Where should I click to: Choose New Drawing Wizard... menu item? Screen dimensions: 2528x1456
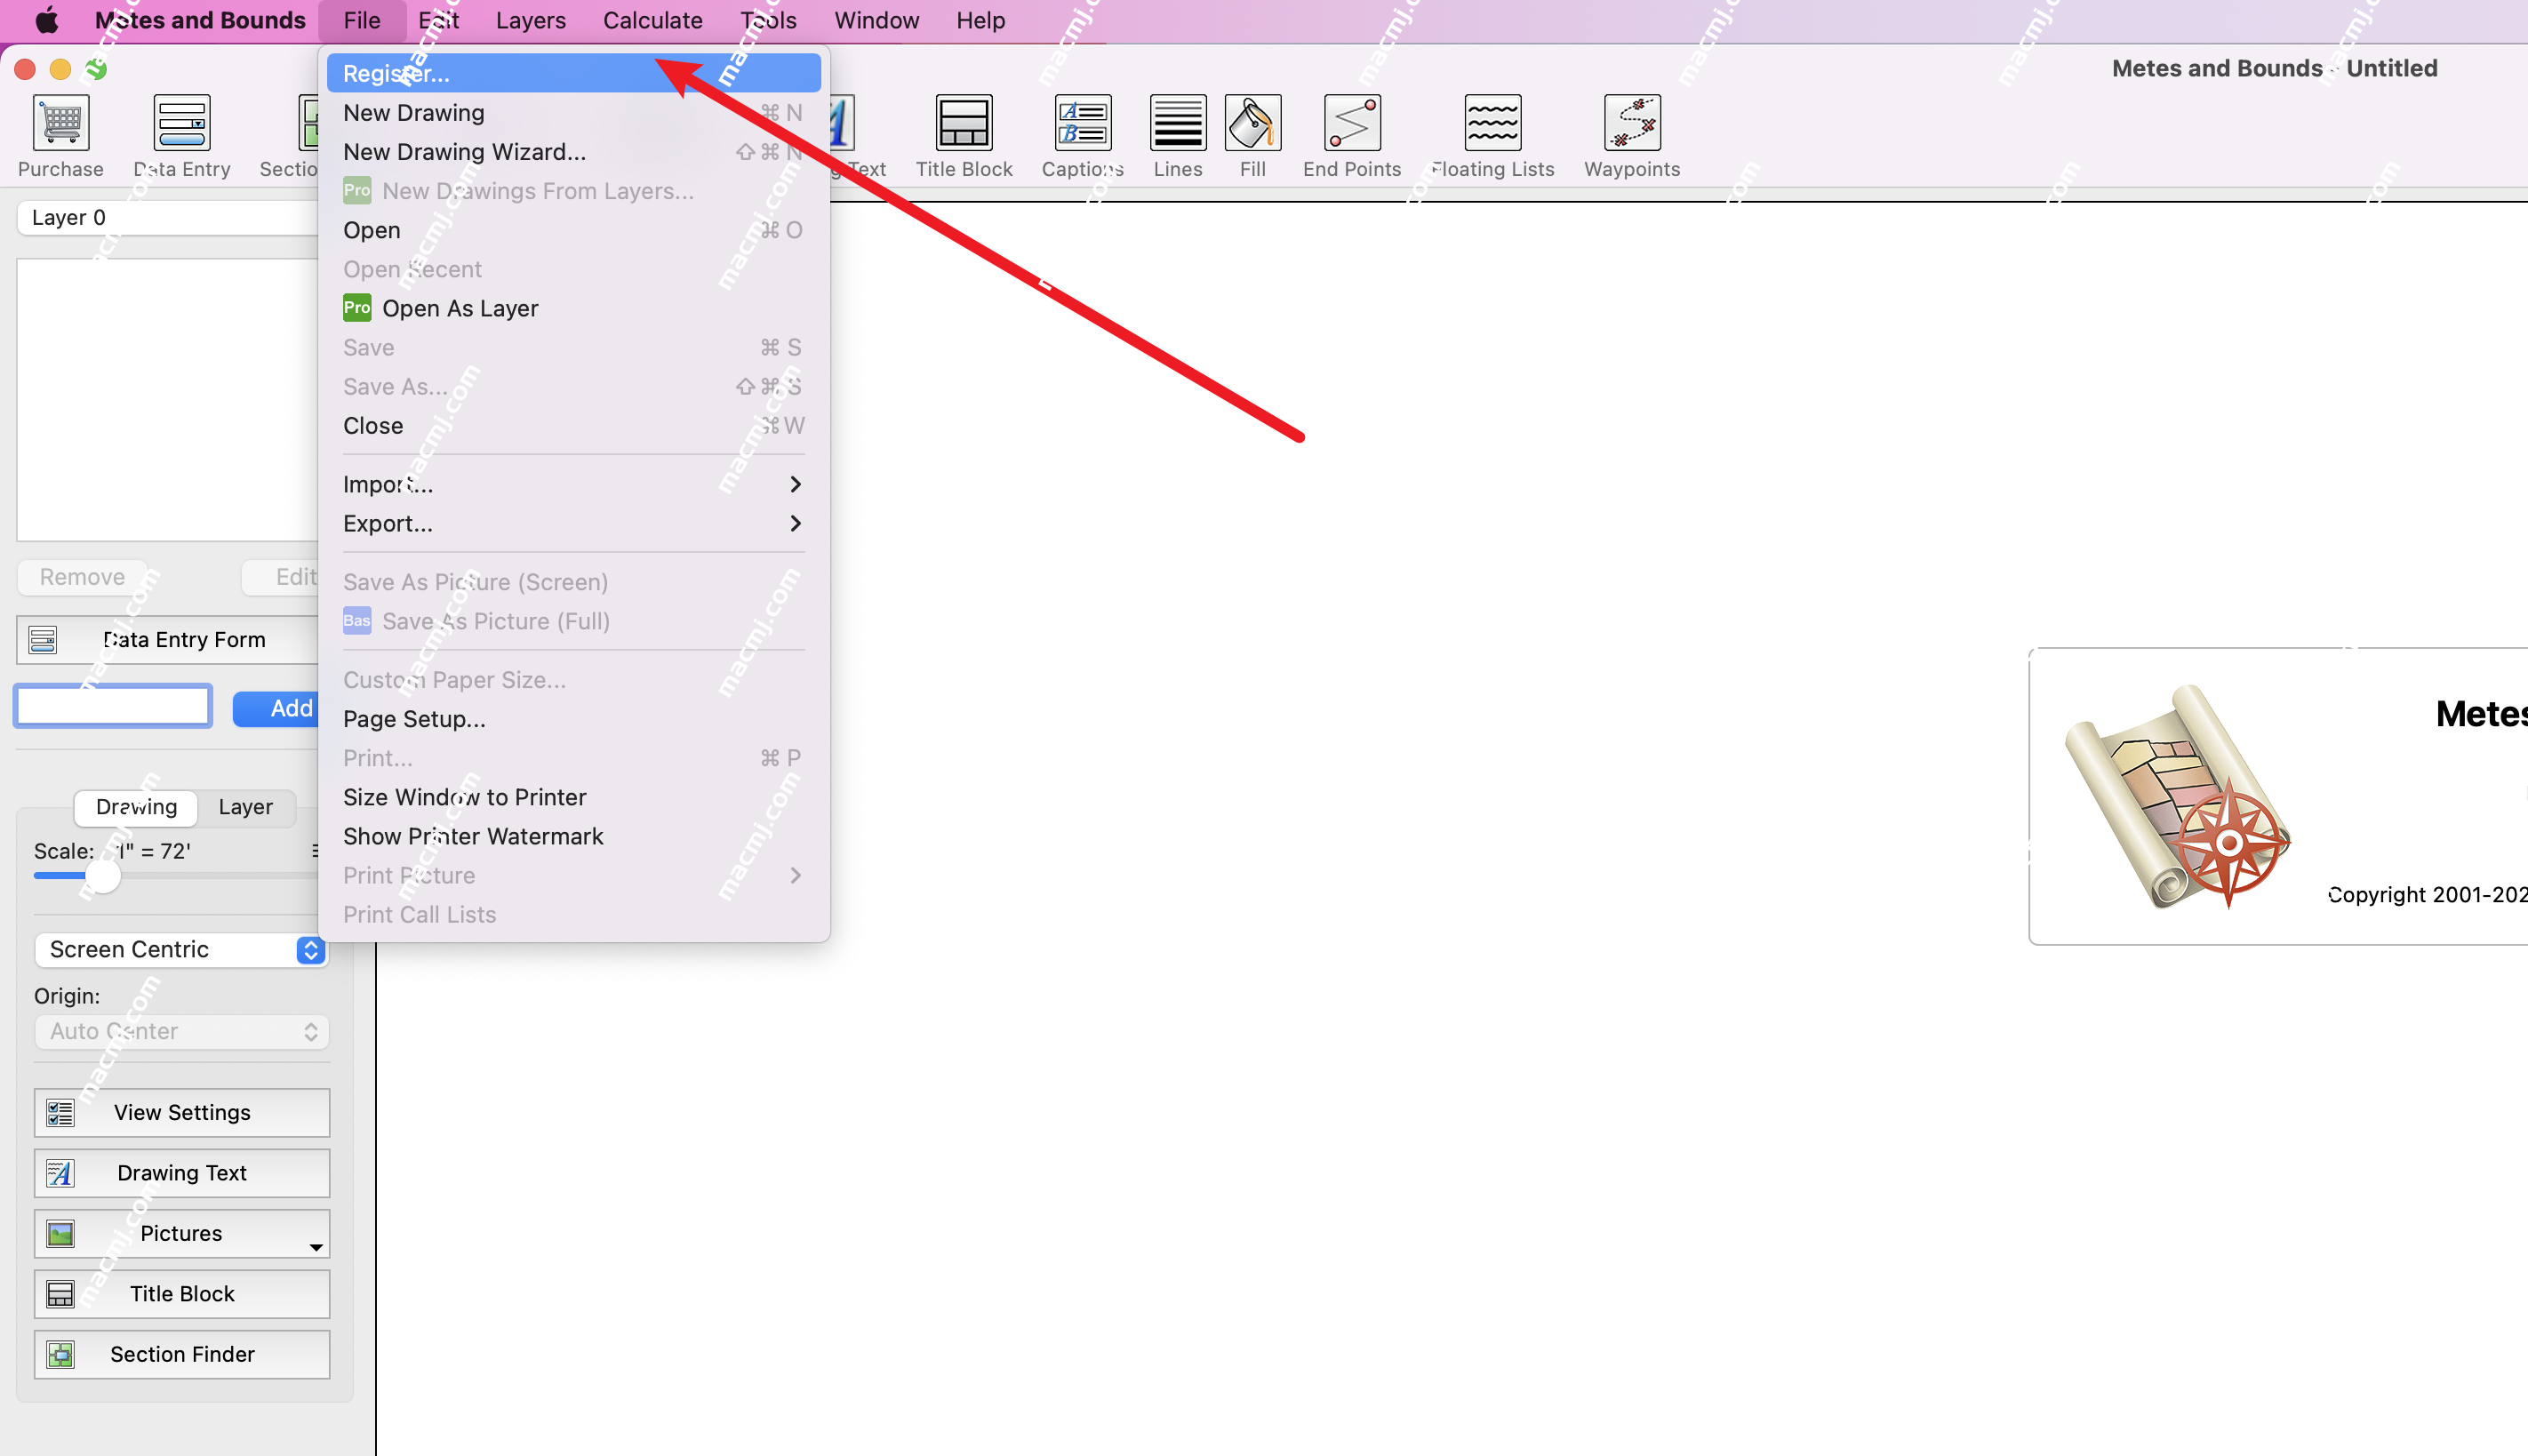tap(573, 152)
